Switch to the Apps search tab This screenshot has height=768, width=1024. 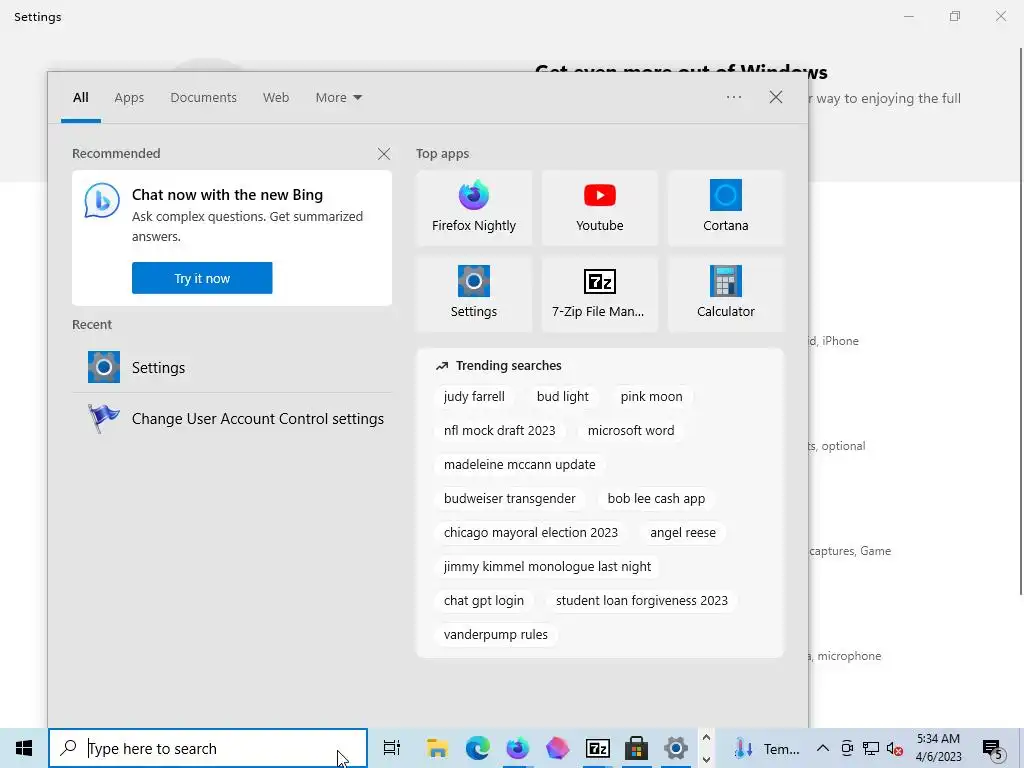129,97
